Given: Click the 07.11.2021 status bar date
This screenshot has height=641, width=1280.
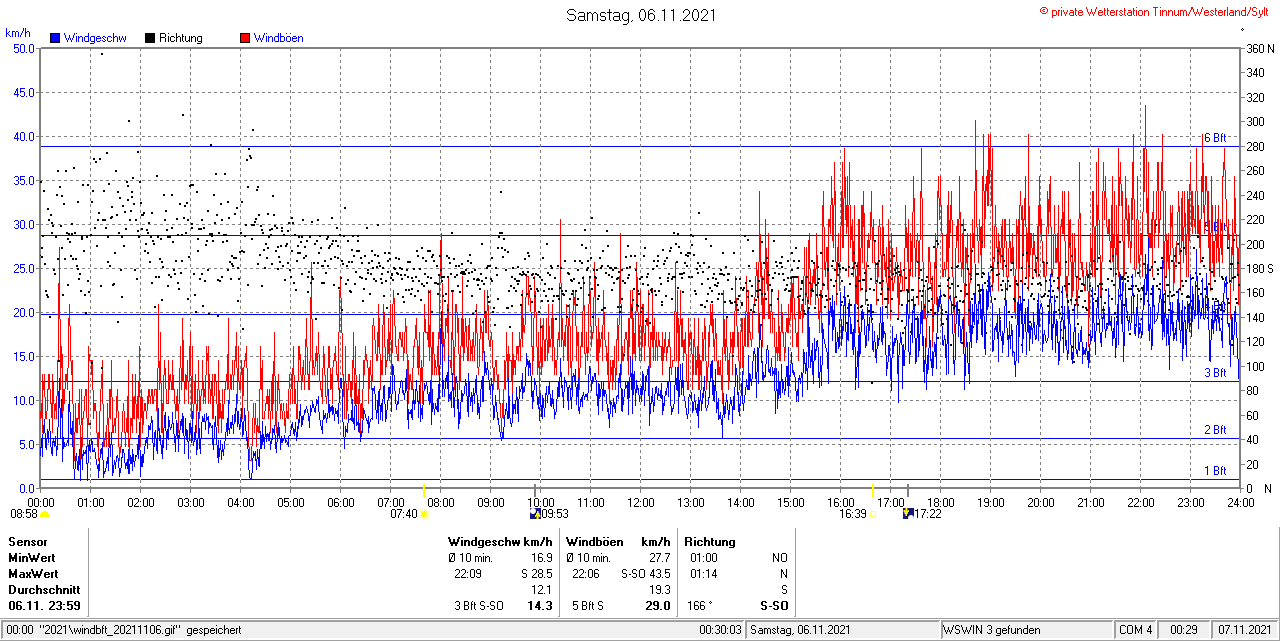Looking at the screenshot, I should (1244, 630).
